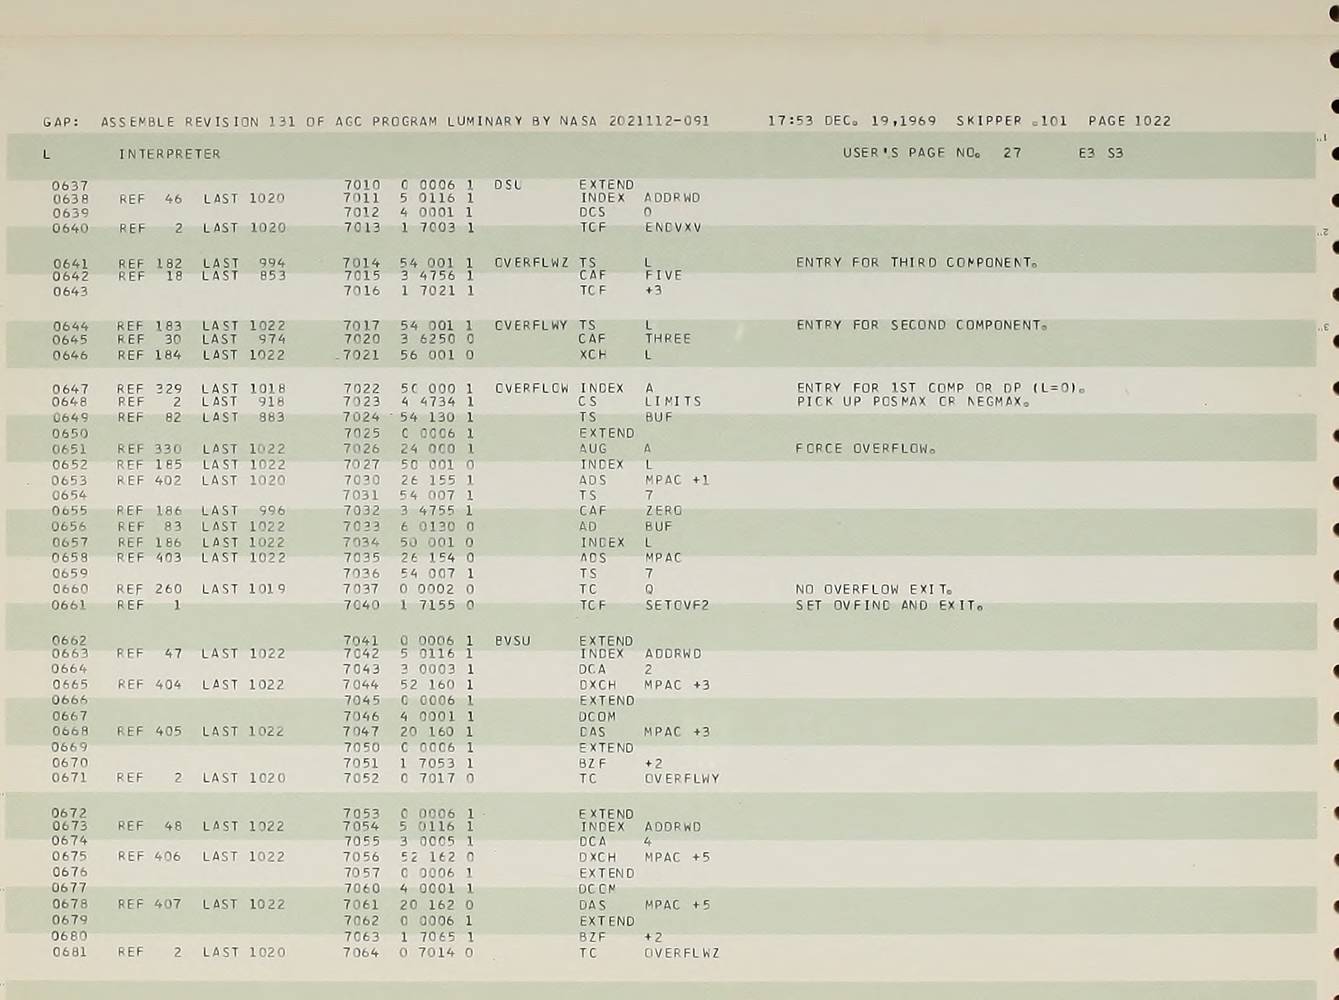Click operand MPAC +3 on line 0668
Screen dimensions: 1339x1000
pos(677,732)
